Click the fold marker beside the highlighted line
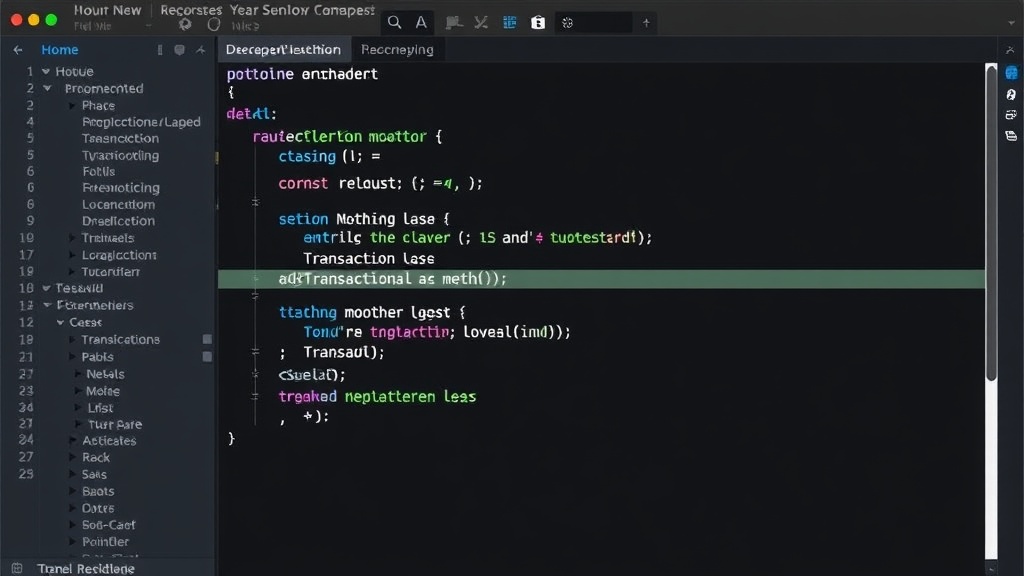Image resolution: width=1024 pixels, height=576 pixels. click(256, 279)
